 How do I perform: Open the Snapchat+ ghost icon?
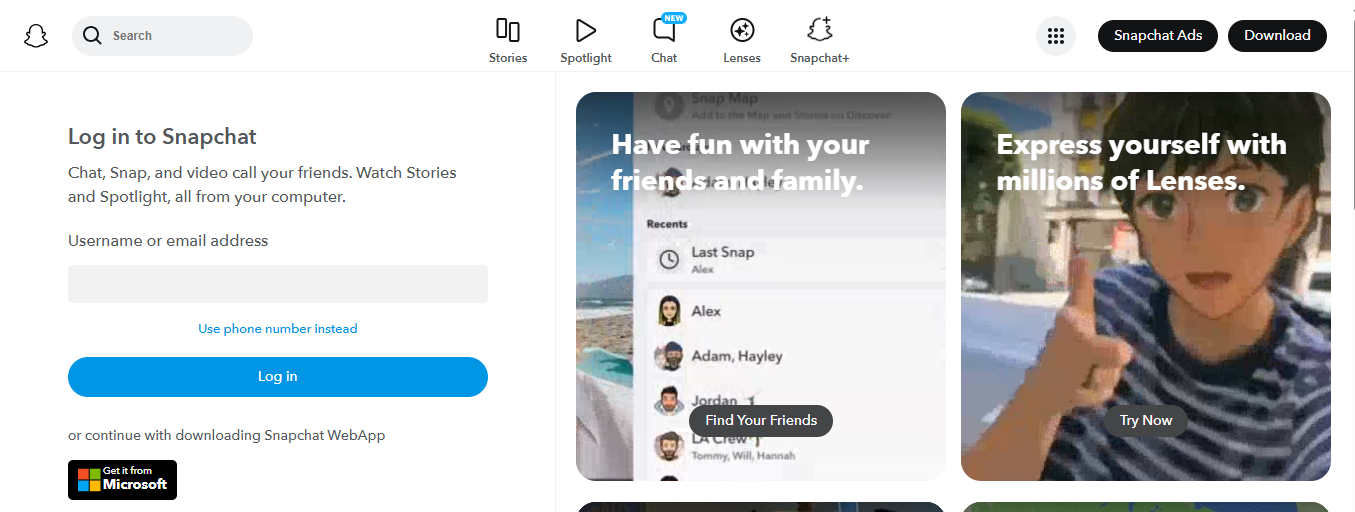pos(820,29)
